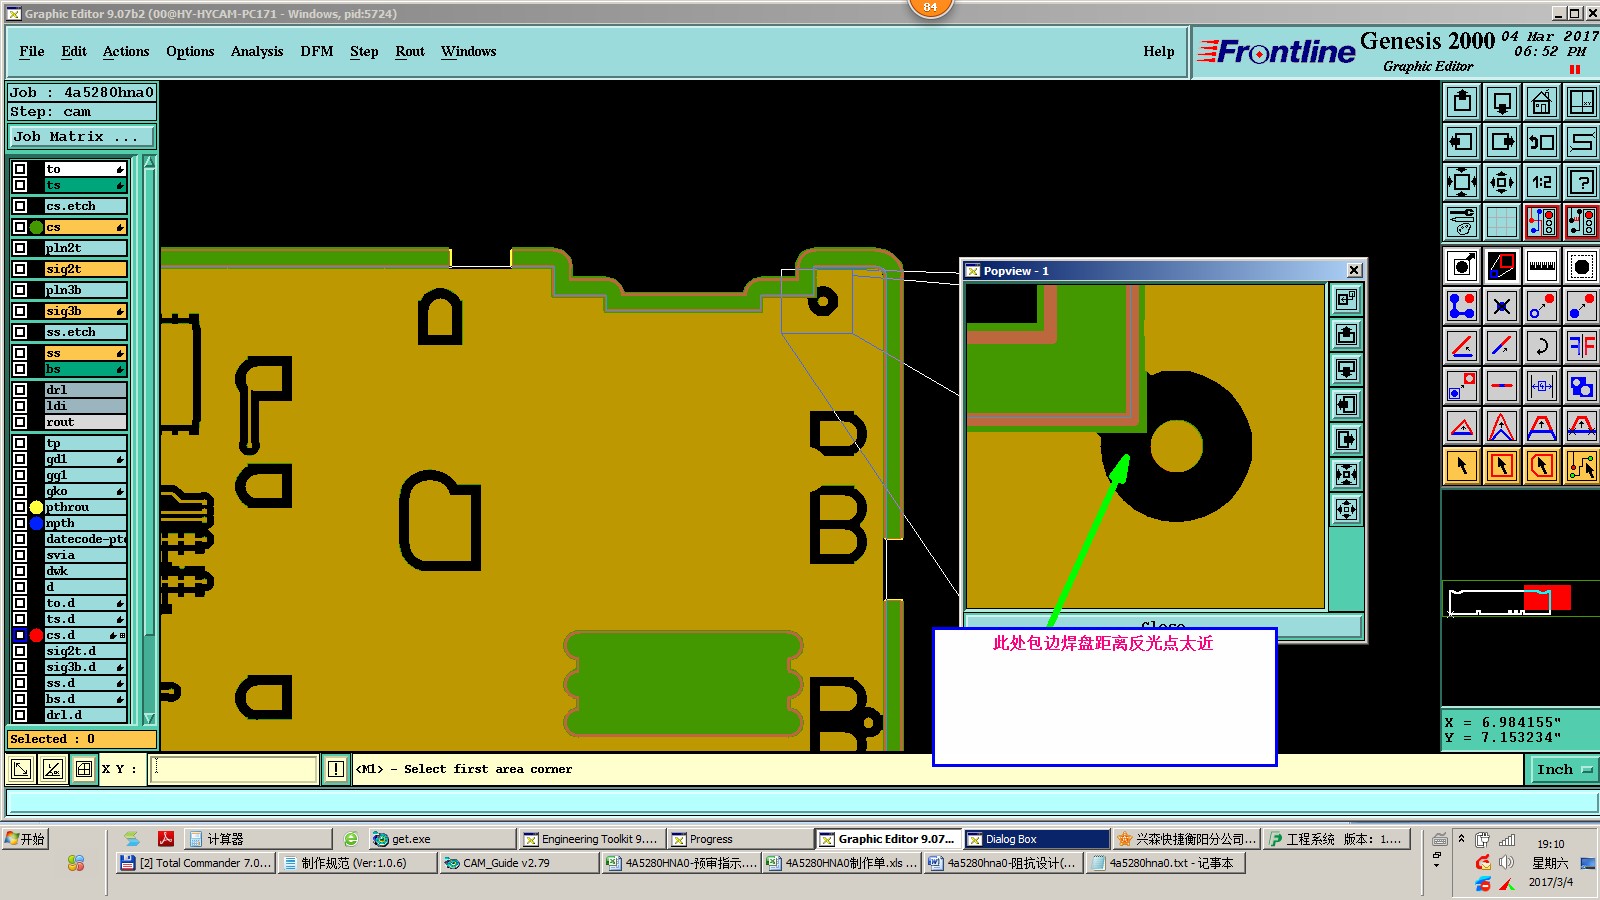Open the Inch units dropdown
Screen dimensions: 1600x900
click(1564, 769)
